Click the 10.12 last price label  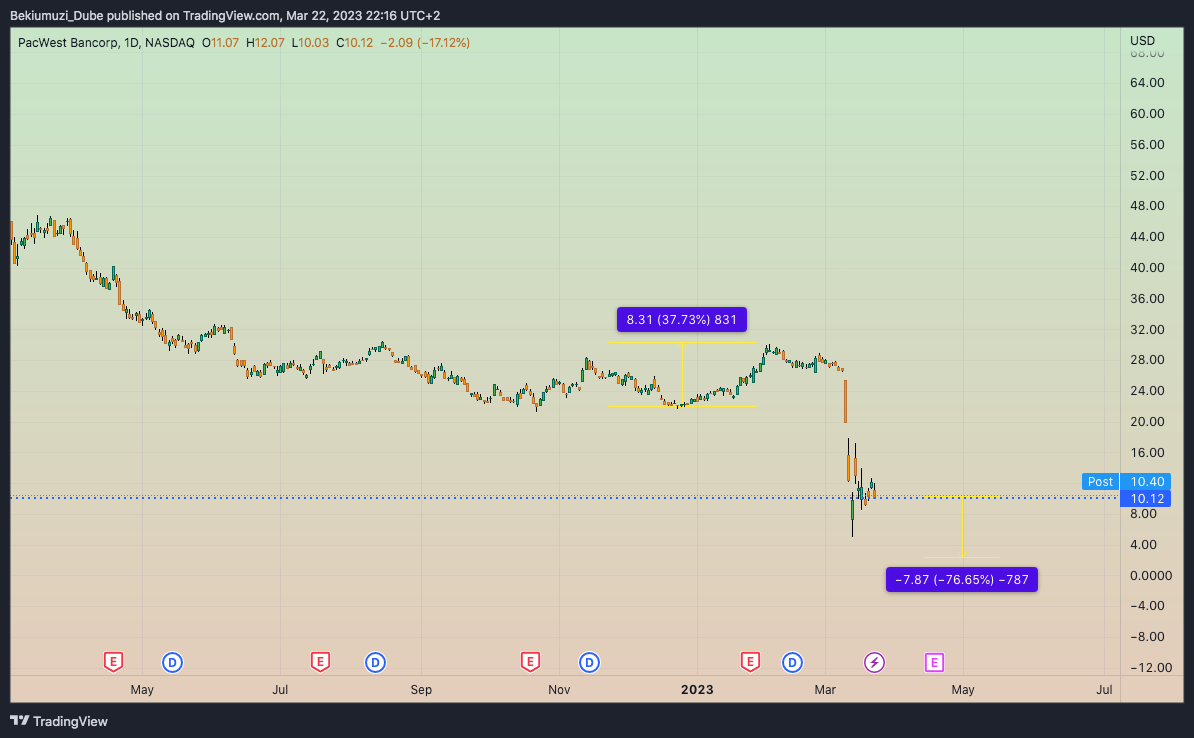point(1146,499)
